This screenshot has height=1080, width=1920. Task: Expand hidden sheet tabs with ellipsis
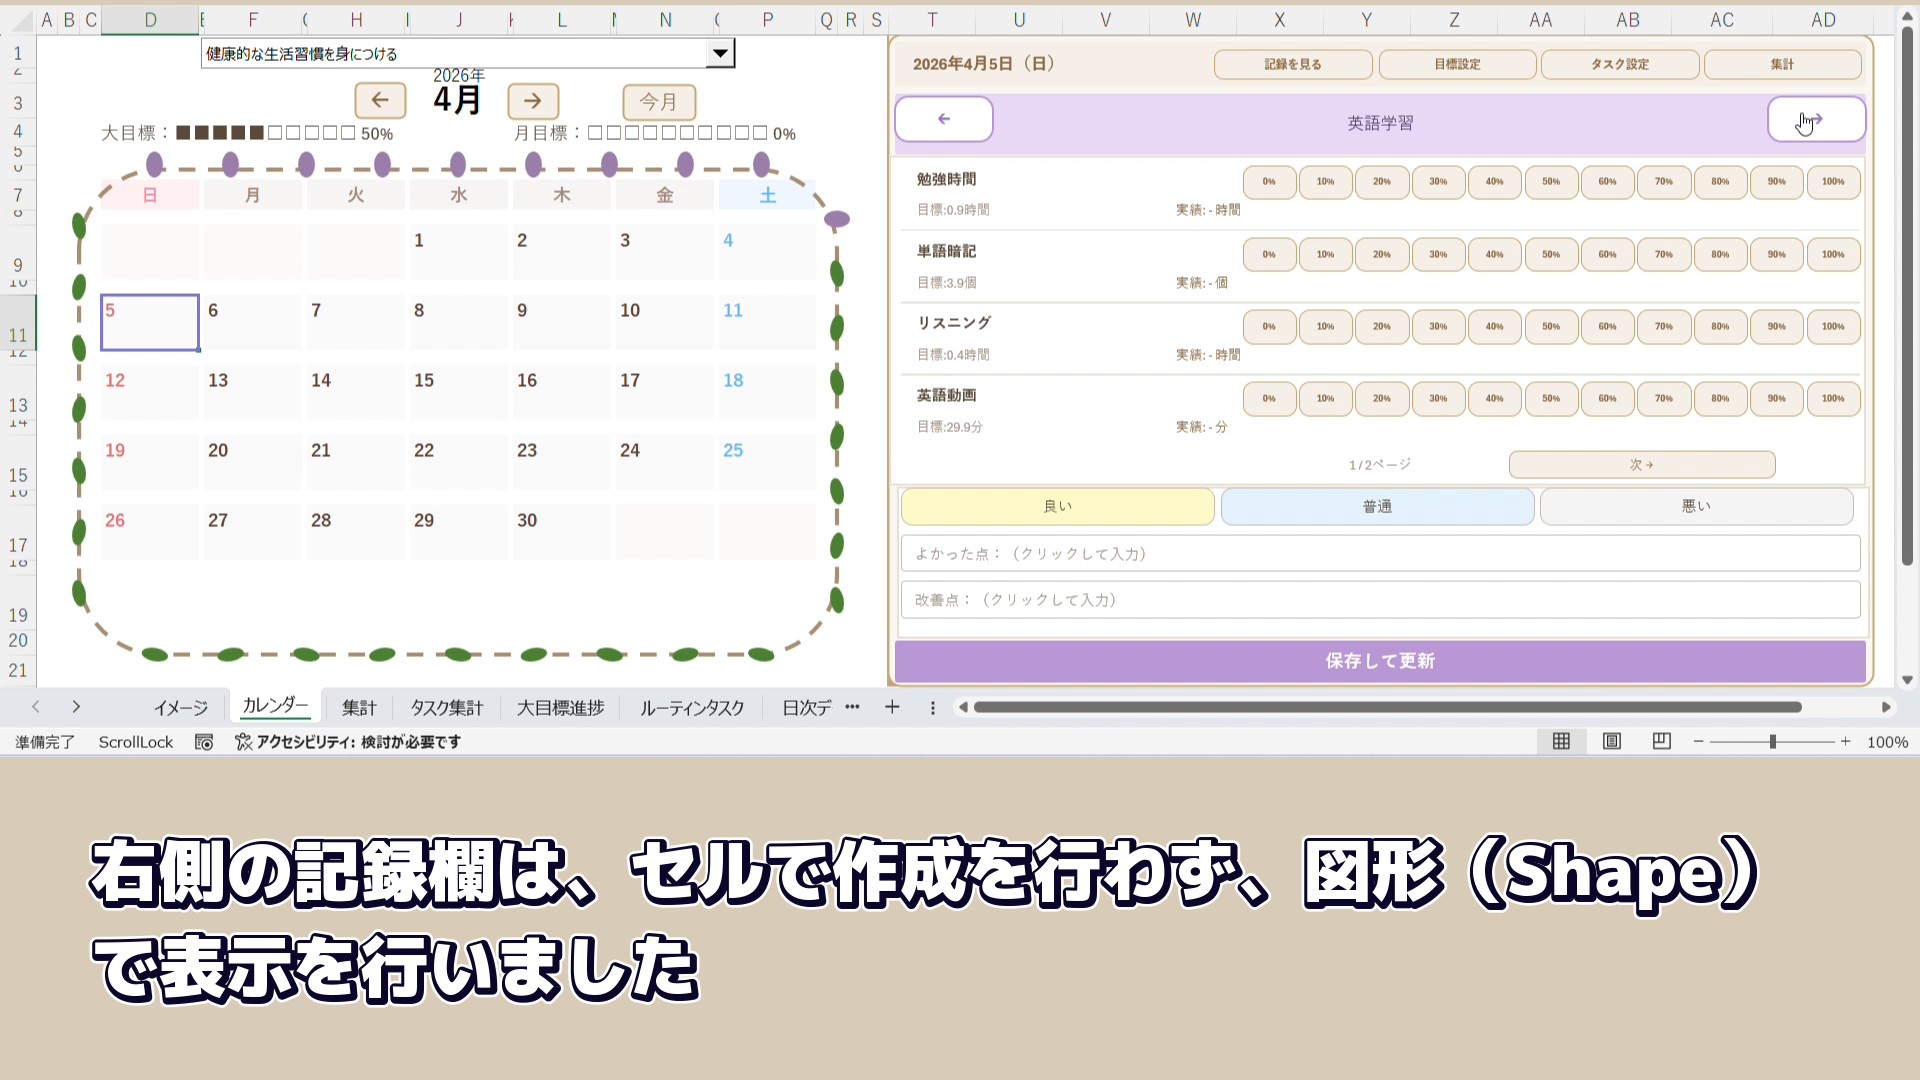[x=852, y=707]
